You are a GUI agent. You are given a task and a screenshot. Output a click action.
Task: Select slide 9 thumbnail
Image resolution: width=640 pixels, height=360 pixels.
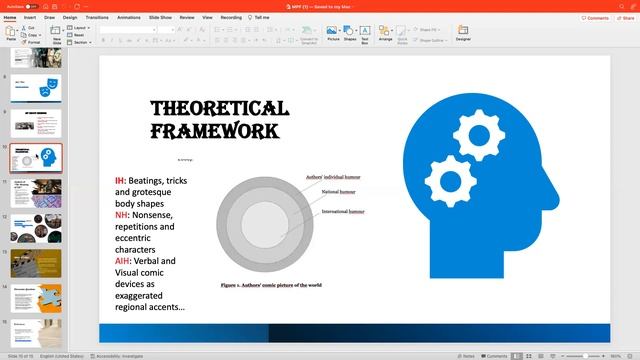[x=36, y=123]
